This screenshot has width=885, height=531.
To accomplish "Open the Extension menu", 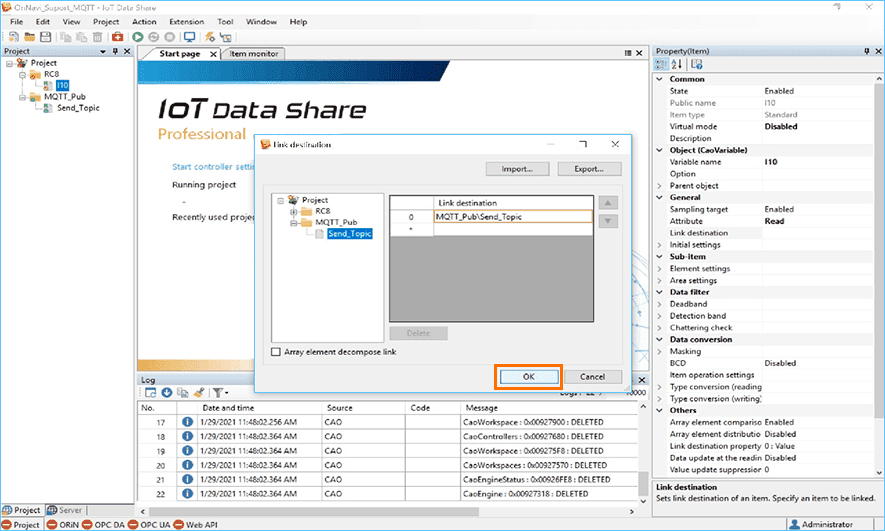I will click(x=186, y=22).
